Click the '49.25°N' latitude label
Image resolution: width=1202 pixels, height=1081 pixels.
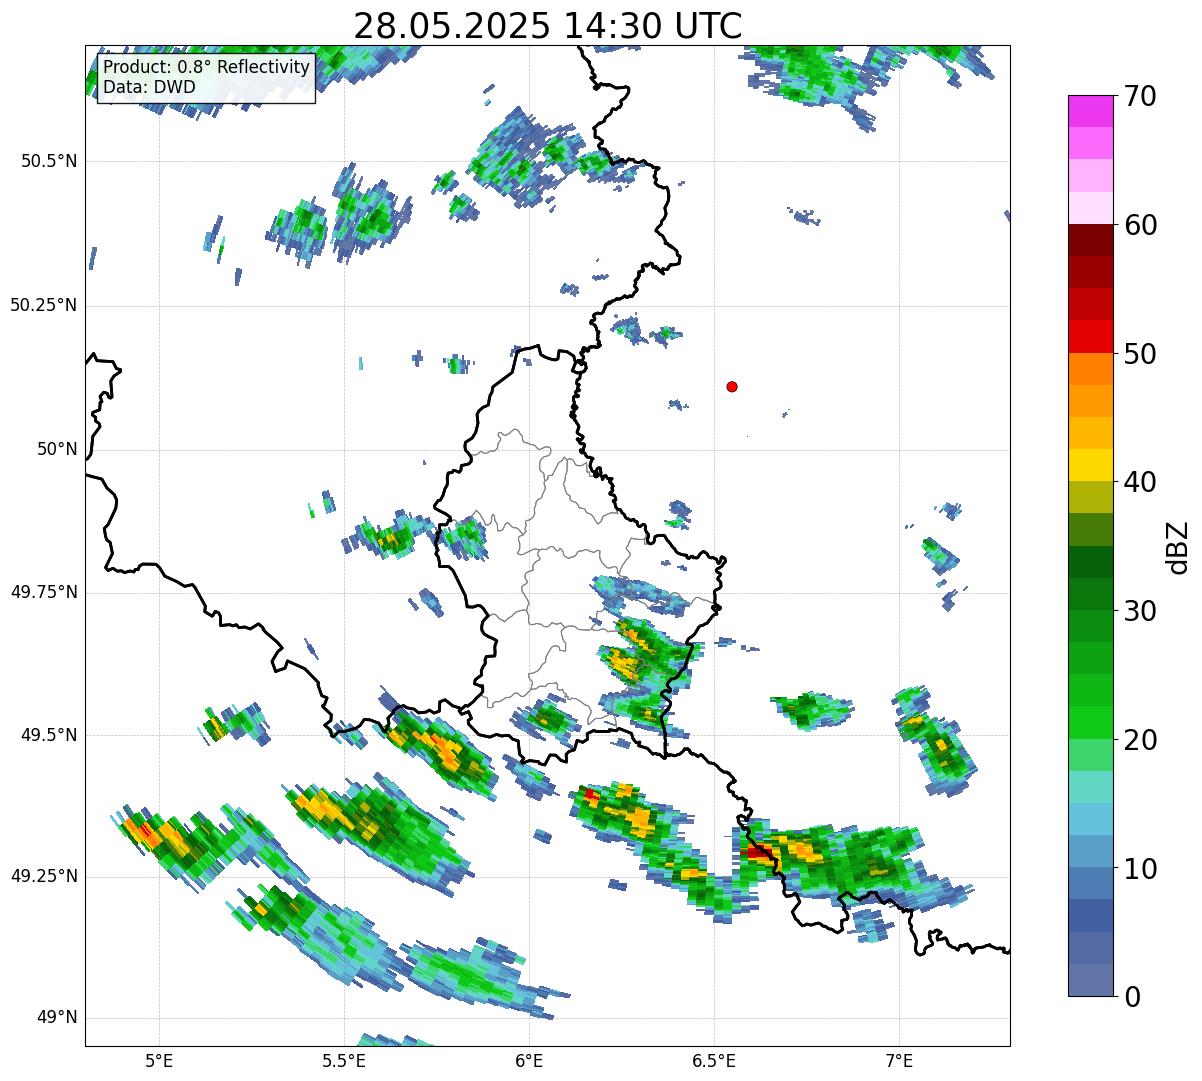[44, 877]
